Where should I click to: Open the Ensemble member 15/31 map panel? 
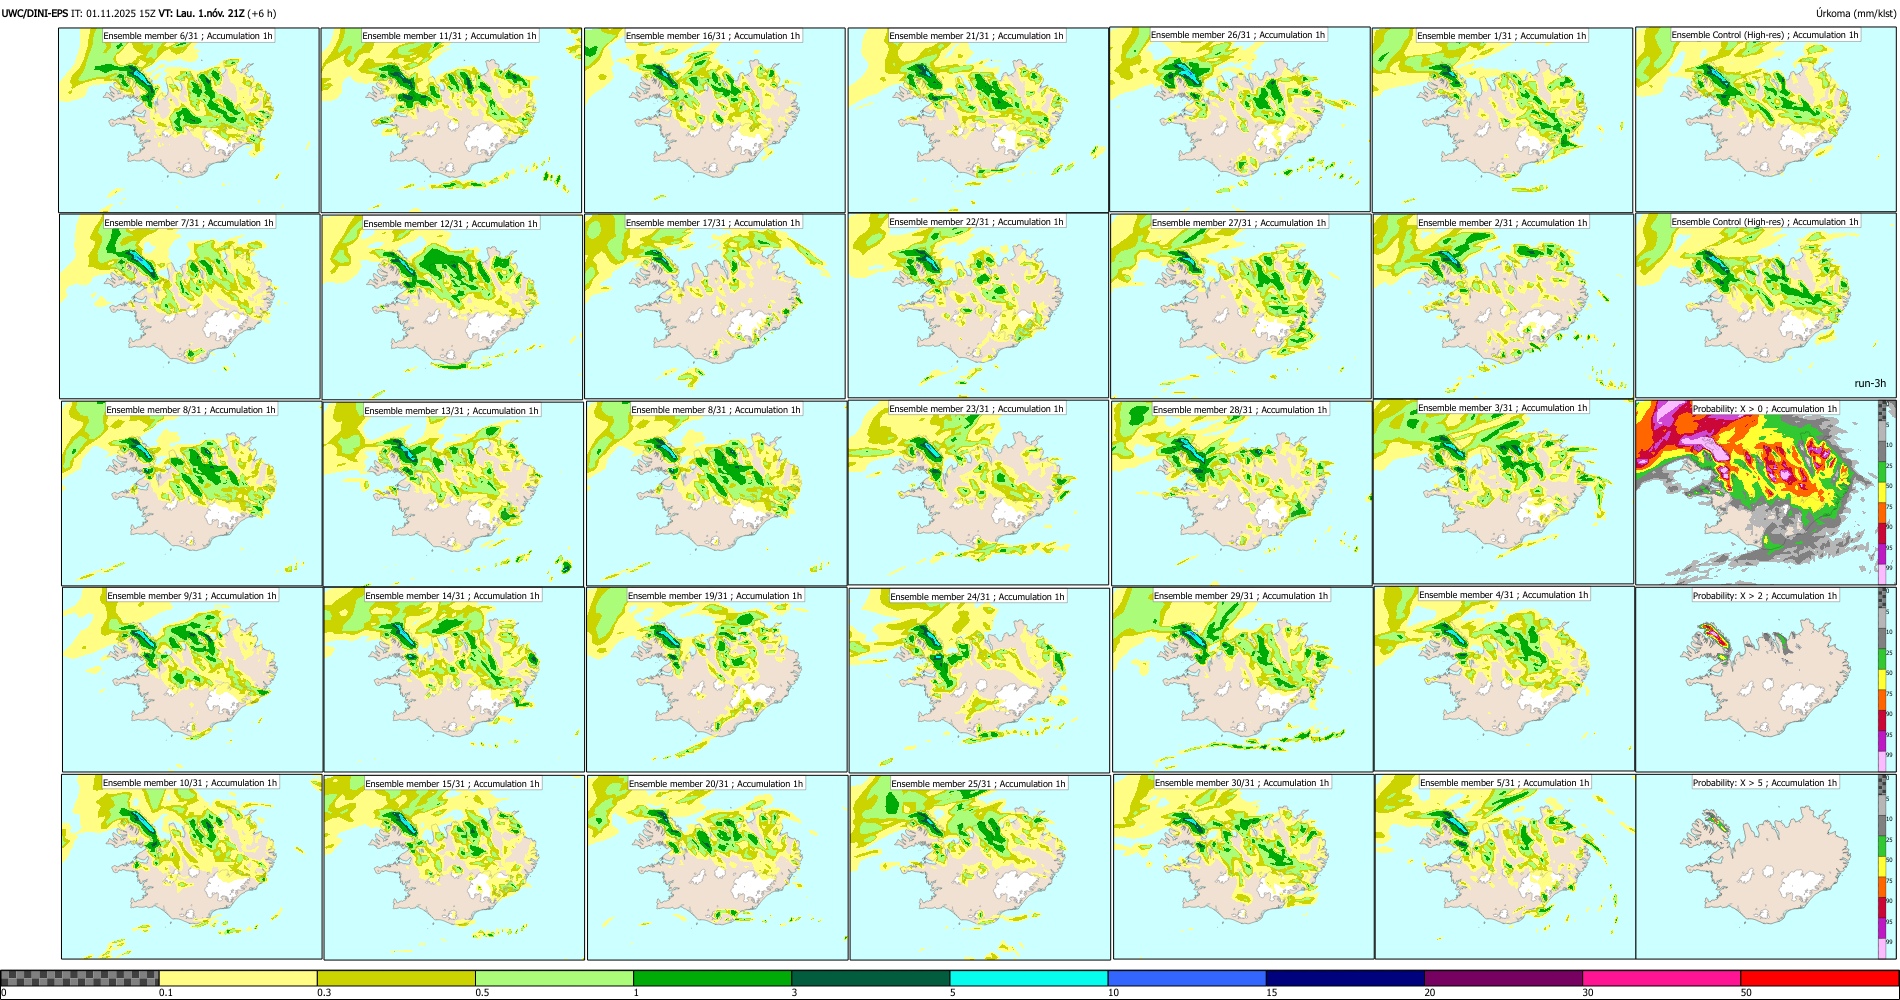click(454, 867)
